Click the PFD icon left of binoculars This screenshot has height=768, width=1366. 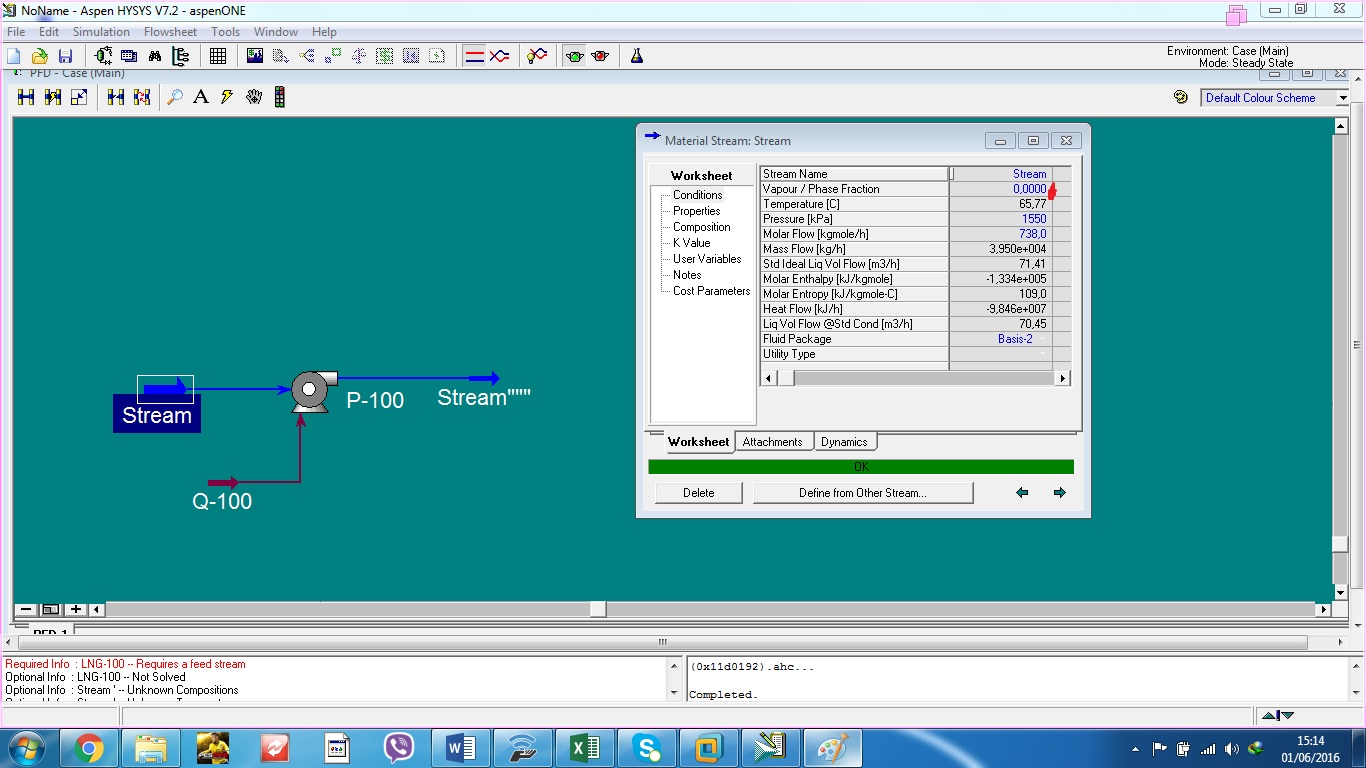pyautogui.click(x=104, y=56)
